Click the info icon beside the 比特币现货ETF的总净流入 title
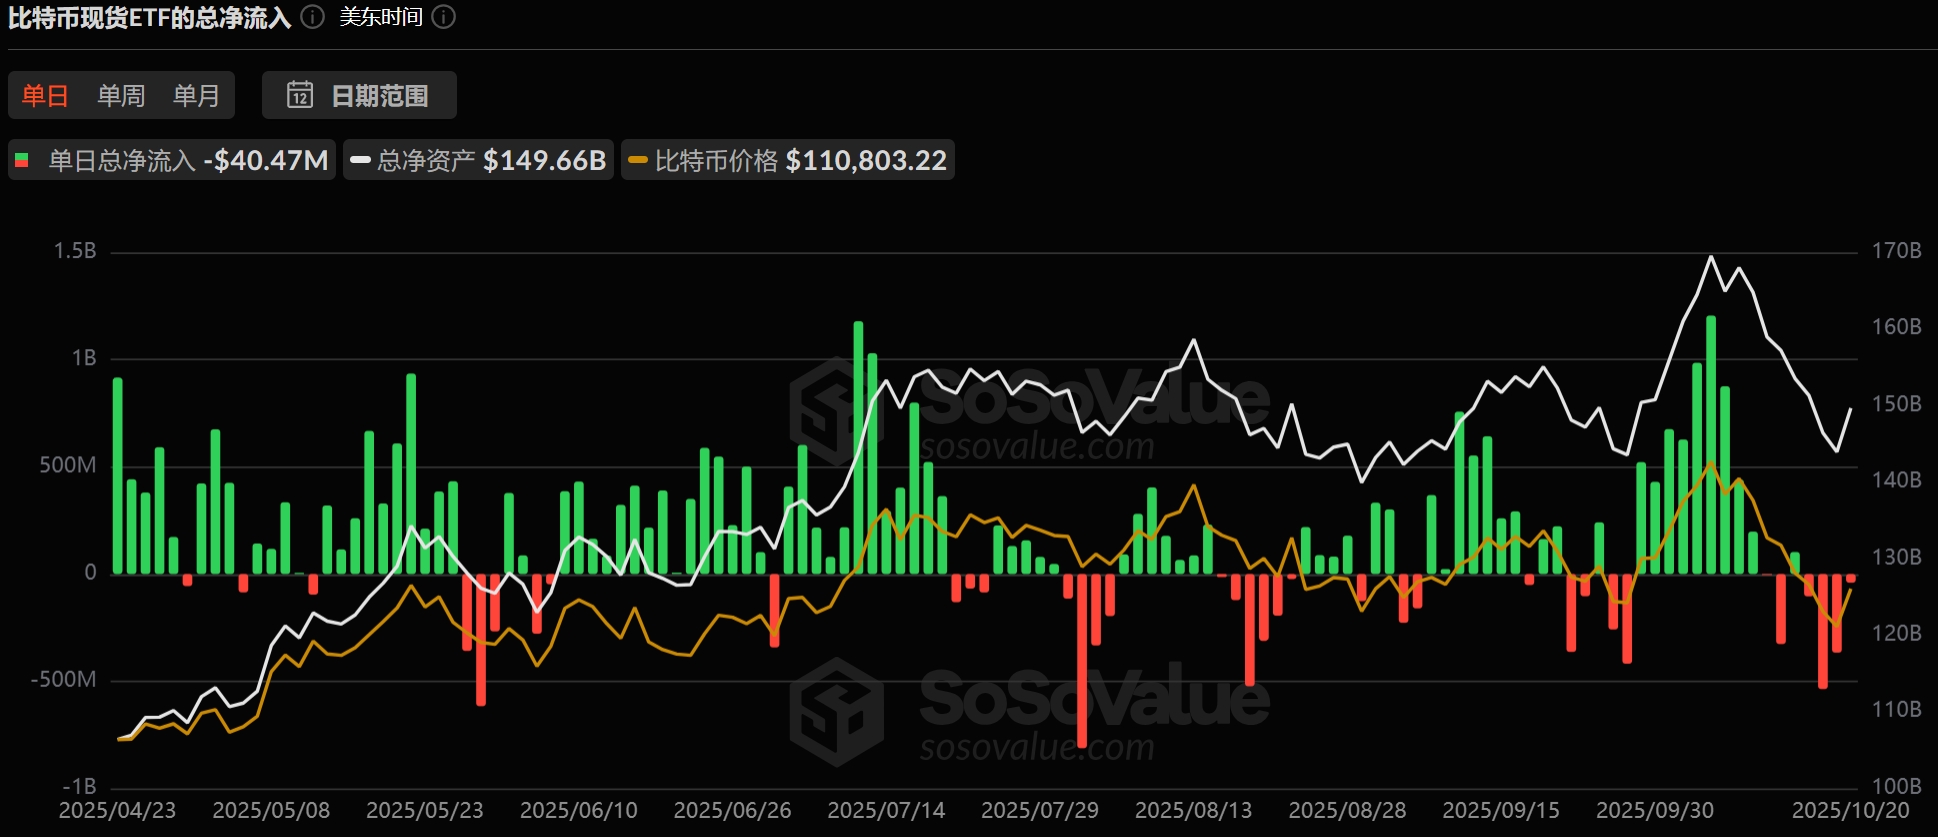Image resolution: width=1938 pixels, height=837 pixels. click(x=313, y=17)
